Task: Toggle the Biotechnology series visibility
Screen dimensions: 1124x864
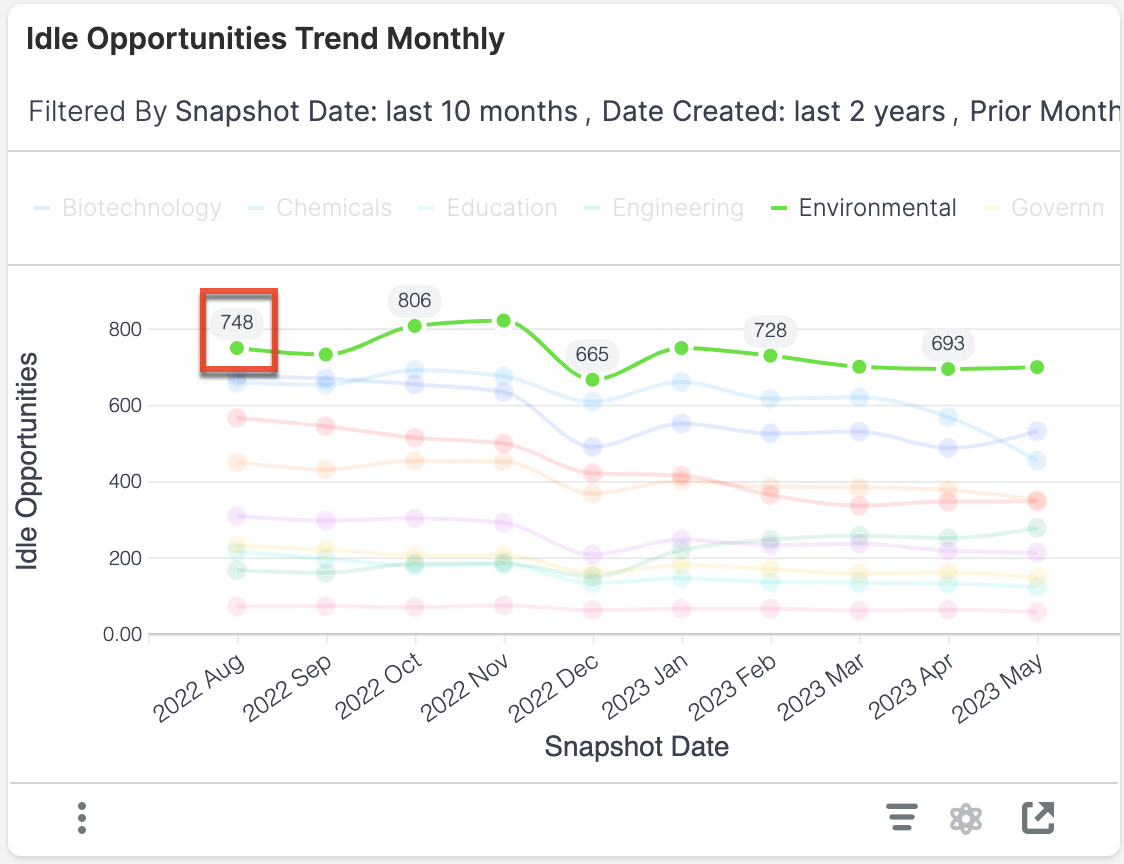Action: [142, 208]
